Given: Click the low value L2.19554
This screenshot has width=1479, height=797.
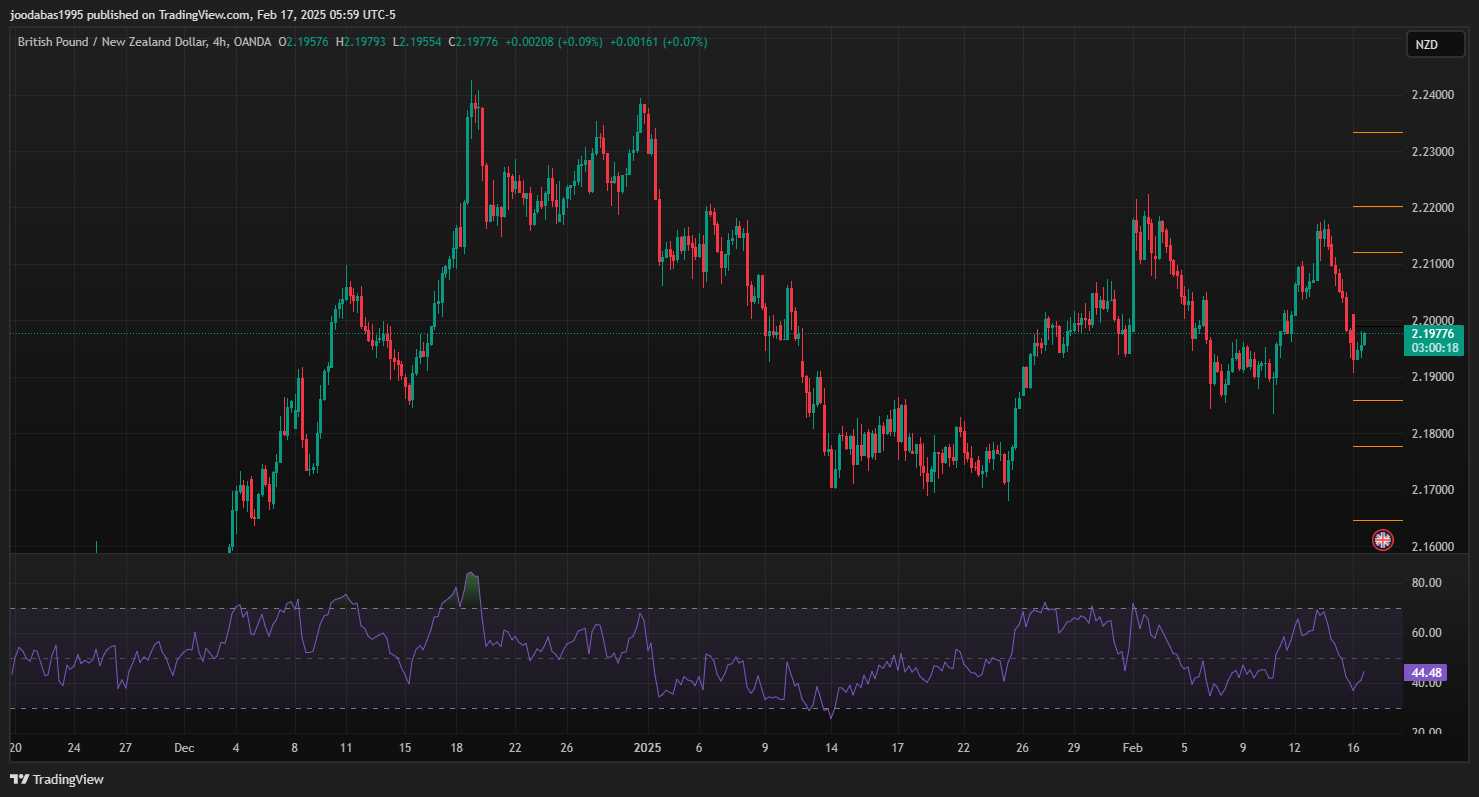Looking at the screenshot, I should point(417,42).
